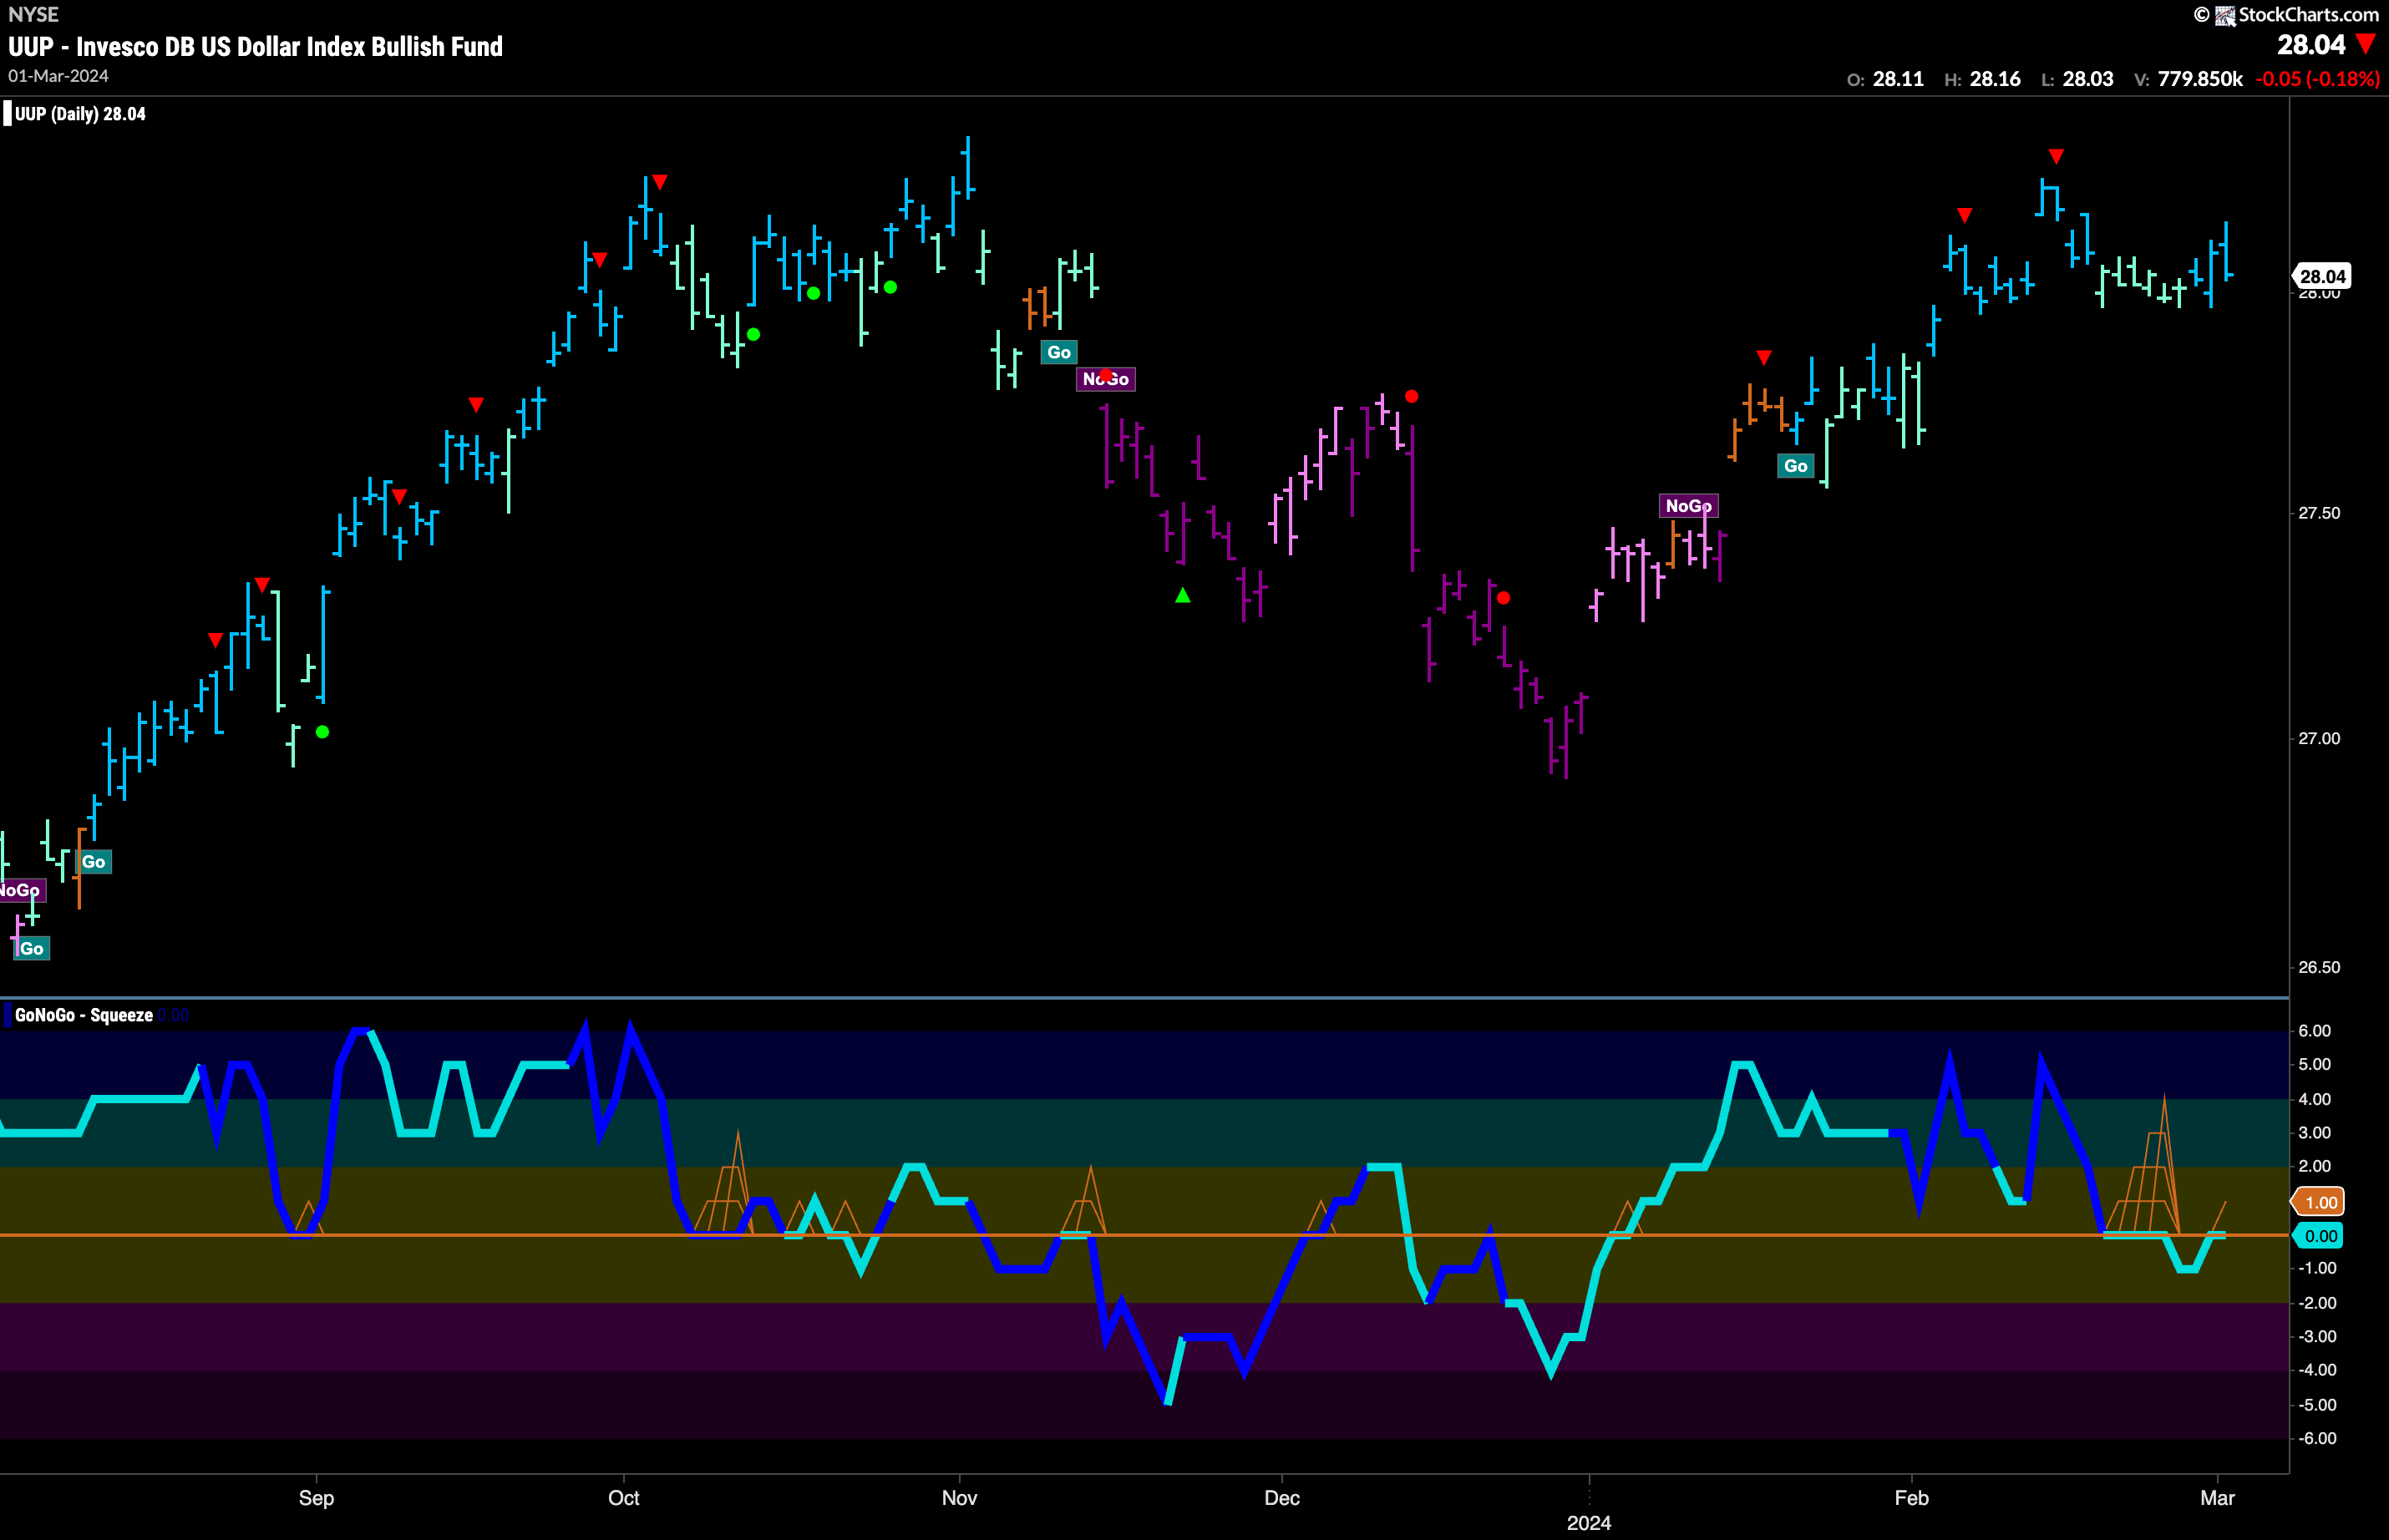Click the volume value V: 779.850k
This screenshot has height=1540, width=2389.
[x=2188, y=79]
